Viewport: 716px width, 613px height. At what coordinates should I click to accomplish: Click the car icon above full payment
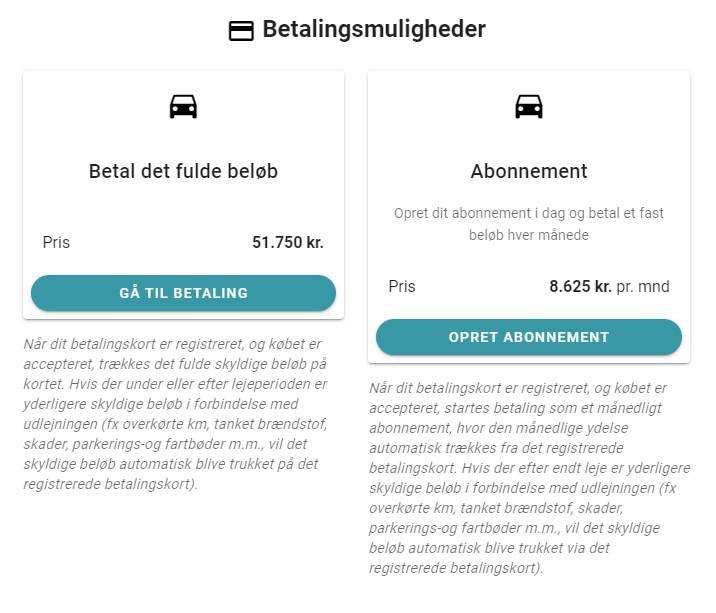[183, 106]
